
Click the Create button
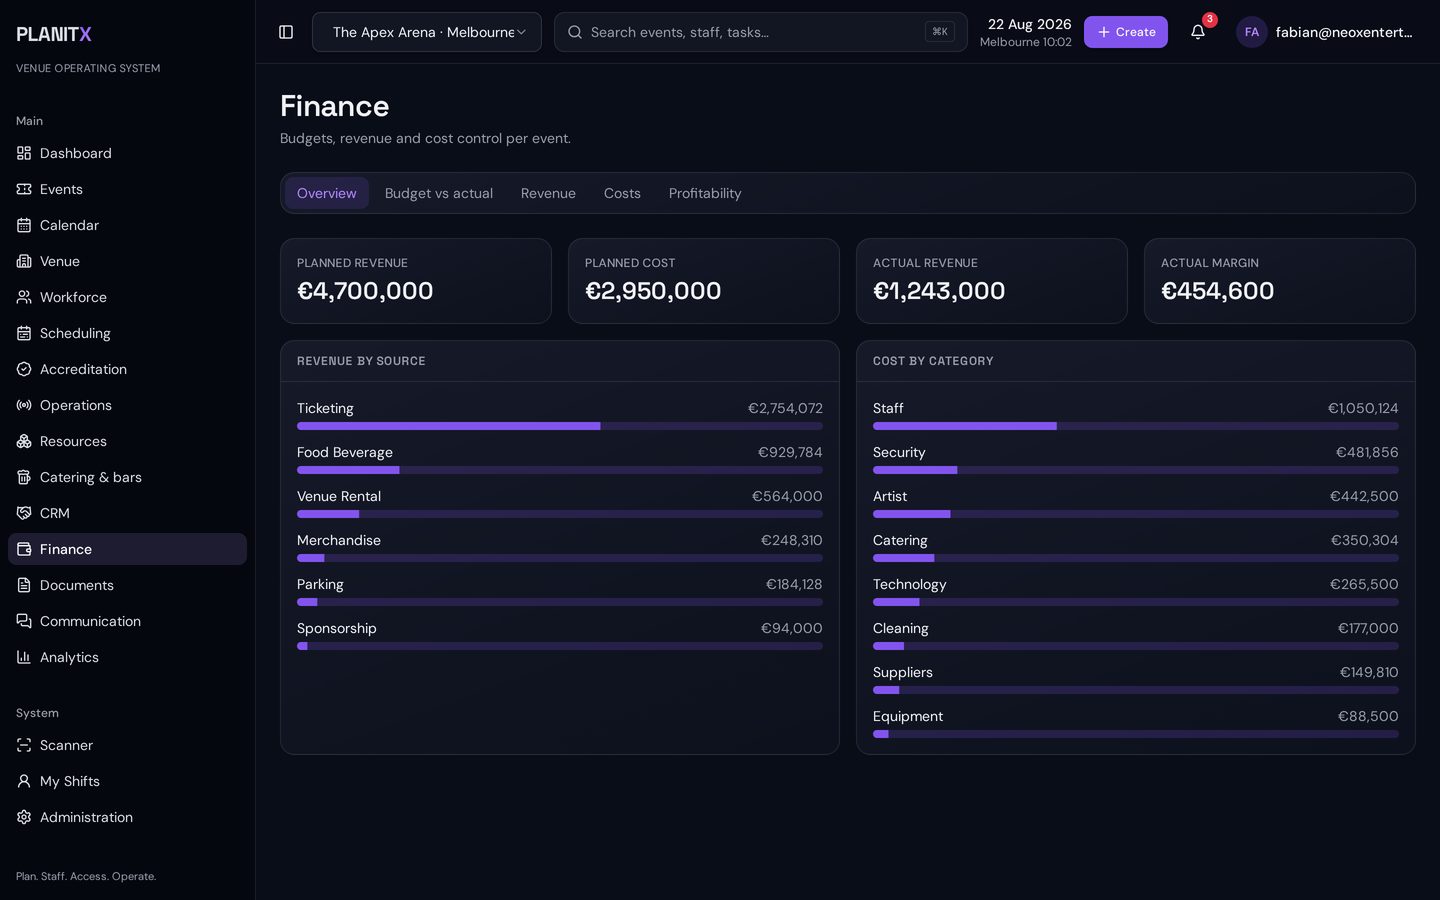pos(1126,32)
